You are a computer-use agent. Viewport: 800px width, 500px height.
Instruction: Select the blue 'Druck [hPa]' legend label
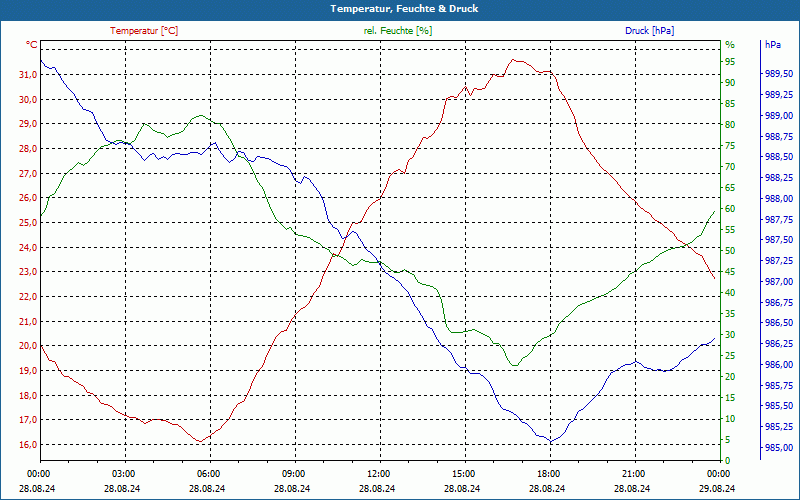(x=649, y=31)
